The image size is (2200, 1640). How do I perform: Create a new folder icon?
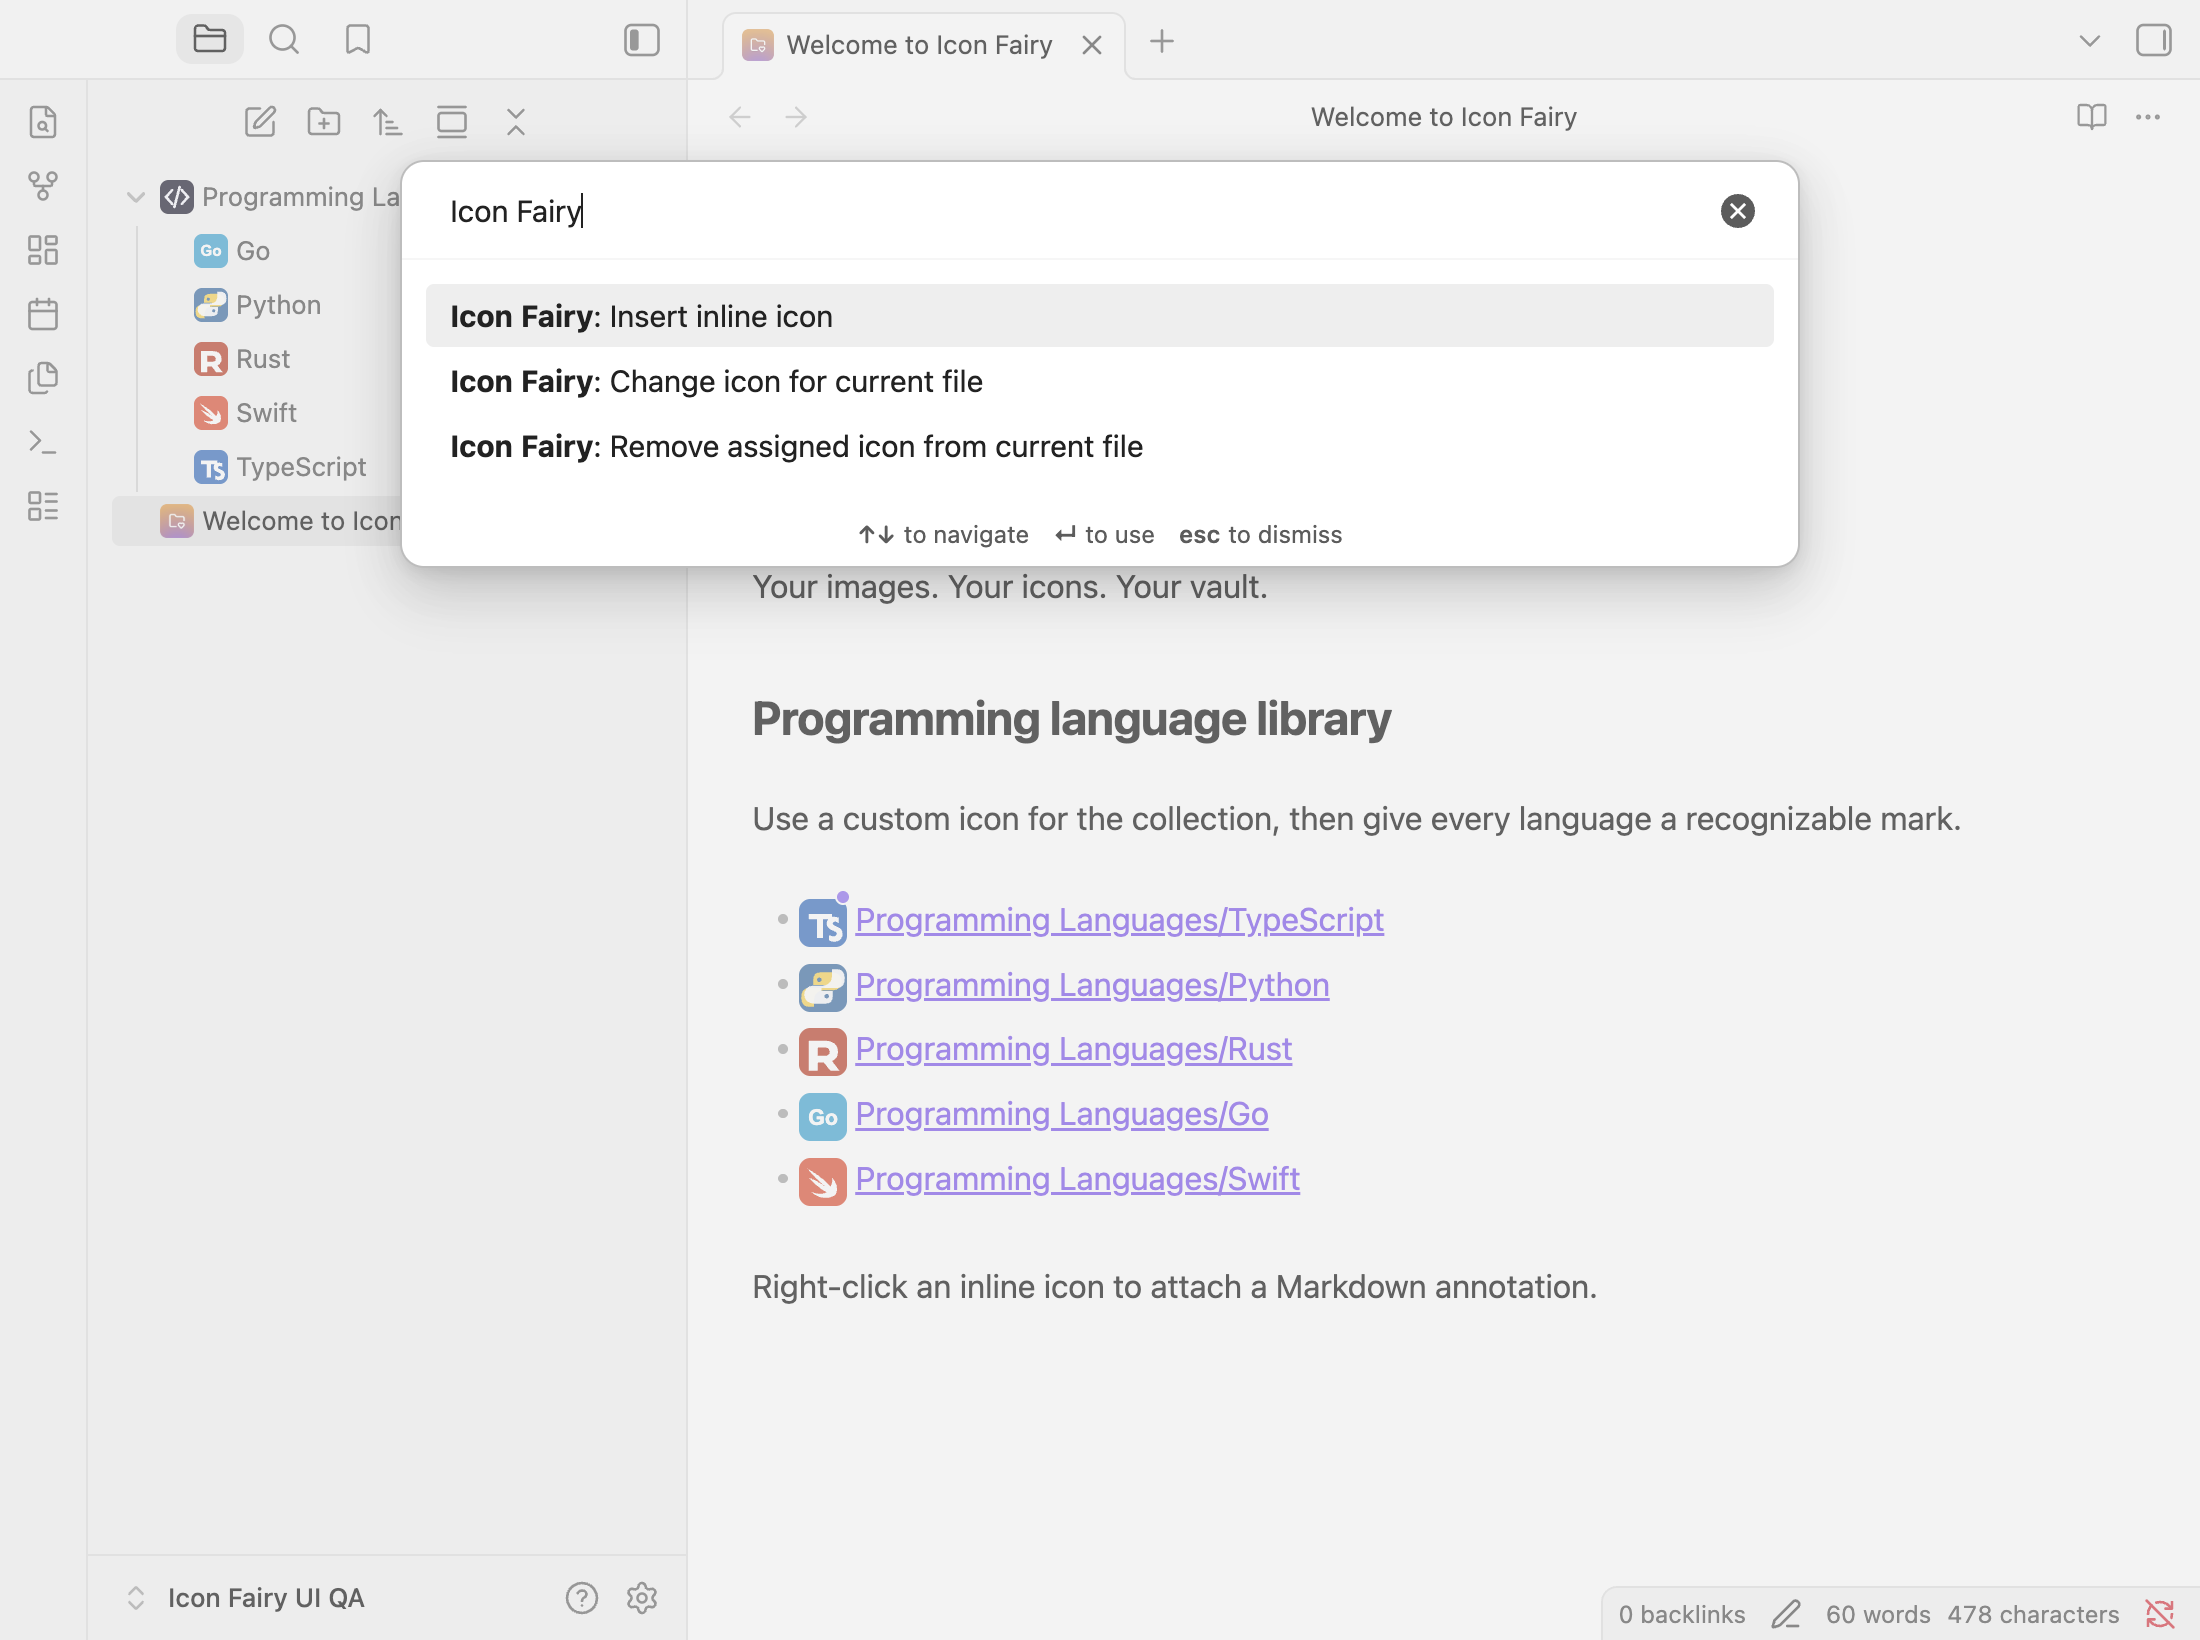coord(324,122)
